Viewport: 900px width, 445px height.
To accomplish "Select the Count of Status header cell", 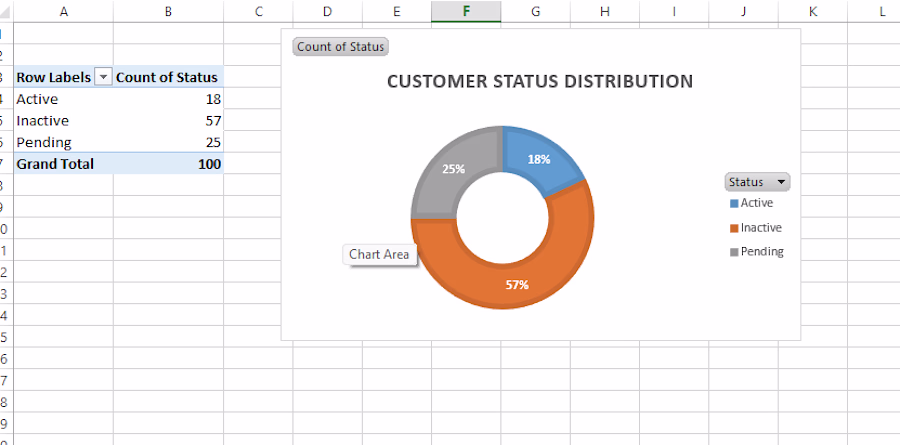I will pos(168,78).
